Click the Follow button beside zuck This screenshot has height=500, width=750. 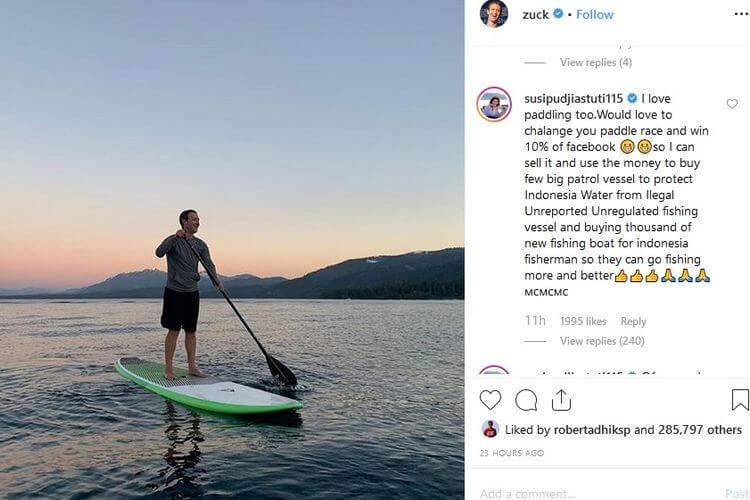tap(594, 15)
